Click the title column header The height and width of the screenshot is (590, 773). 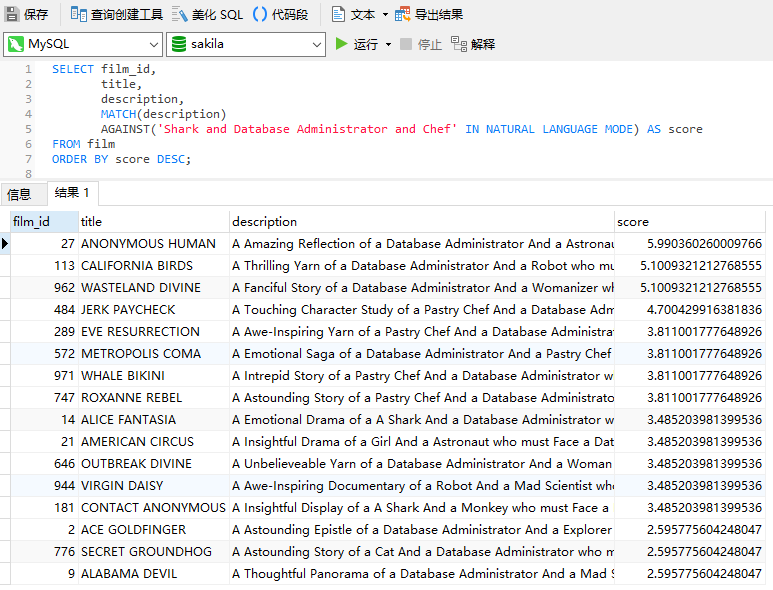[154, 222]
